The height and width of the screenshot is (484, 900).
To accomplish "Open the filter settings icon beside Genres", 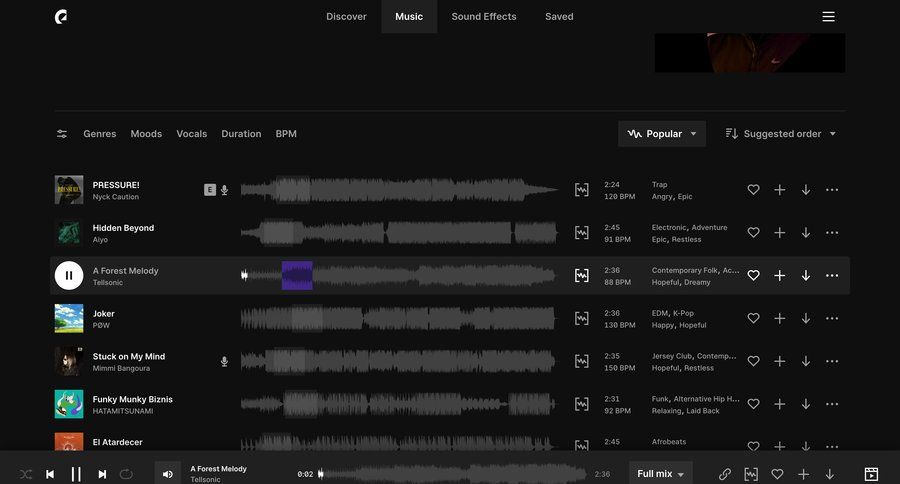I will (x=62, y=134).
